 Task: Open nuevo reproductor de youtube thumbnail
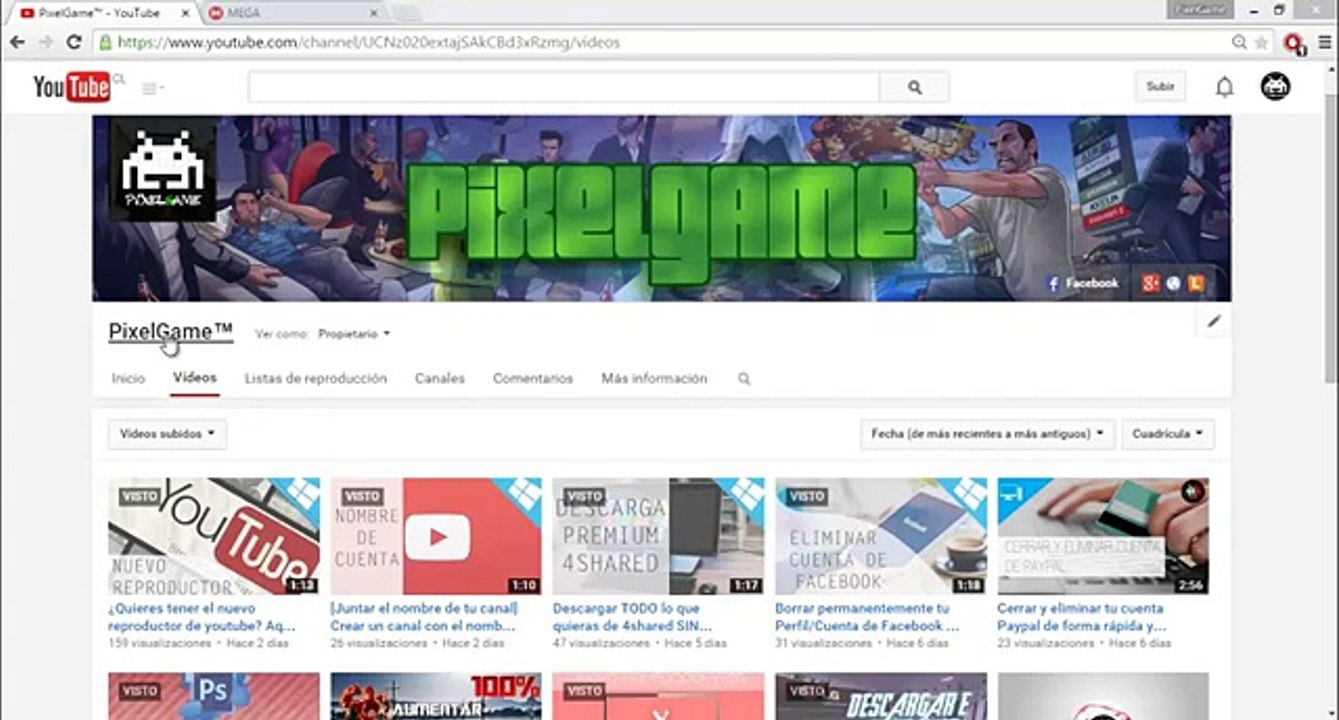214,536
